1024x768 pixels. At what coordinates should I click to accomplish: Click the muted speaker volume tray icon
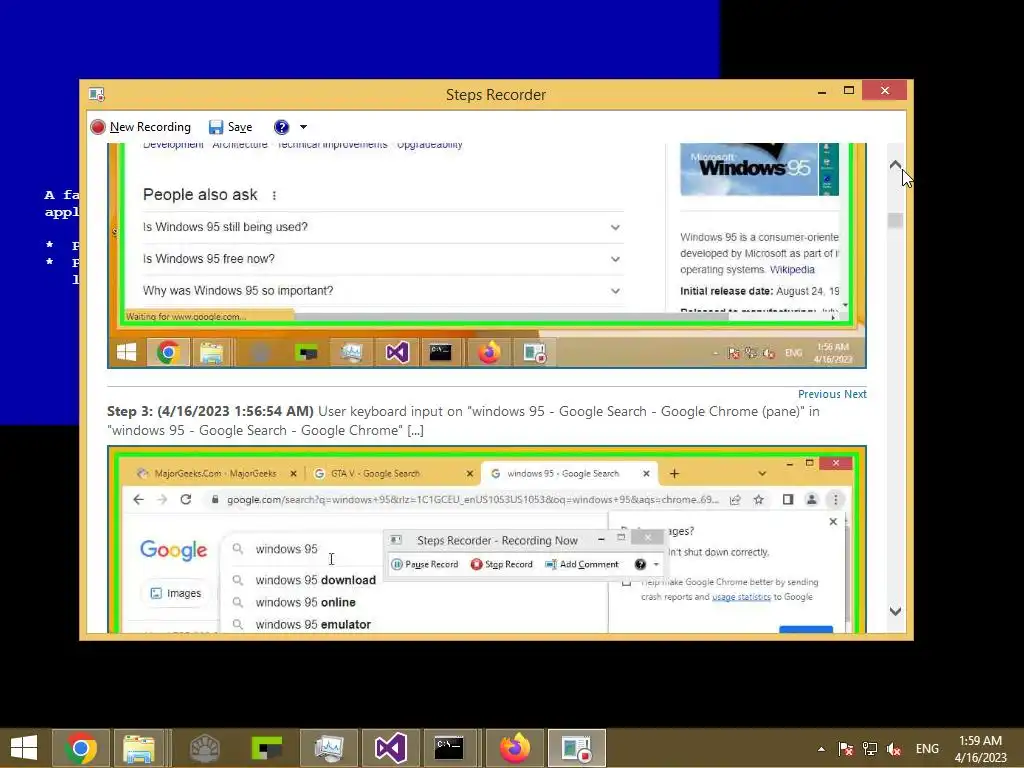894,749
